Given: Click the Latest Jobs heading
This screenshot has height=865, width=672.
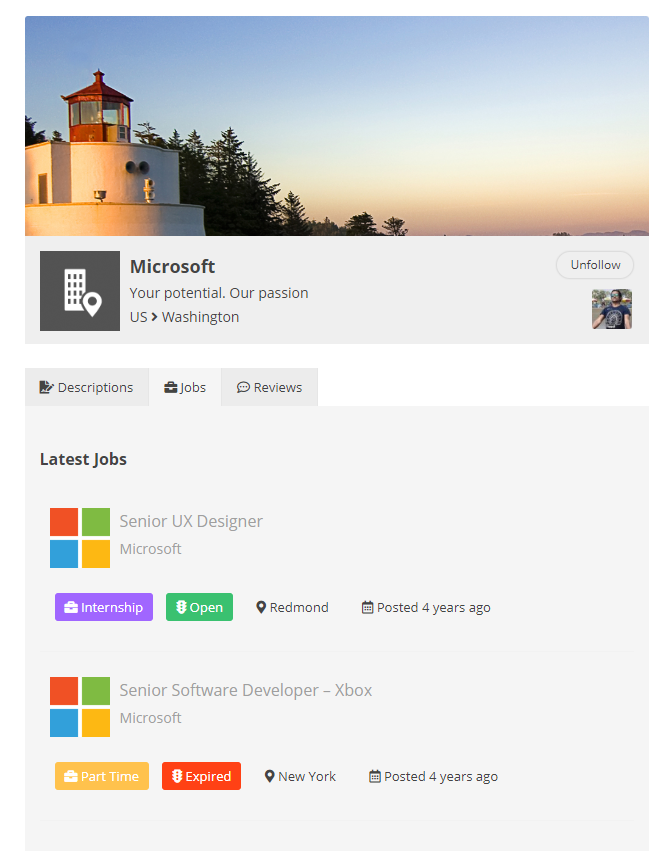Looking at the screenshot, I should [x=83, y=459].
